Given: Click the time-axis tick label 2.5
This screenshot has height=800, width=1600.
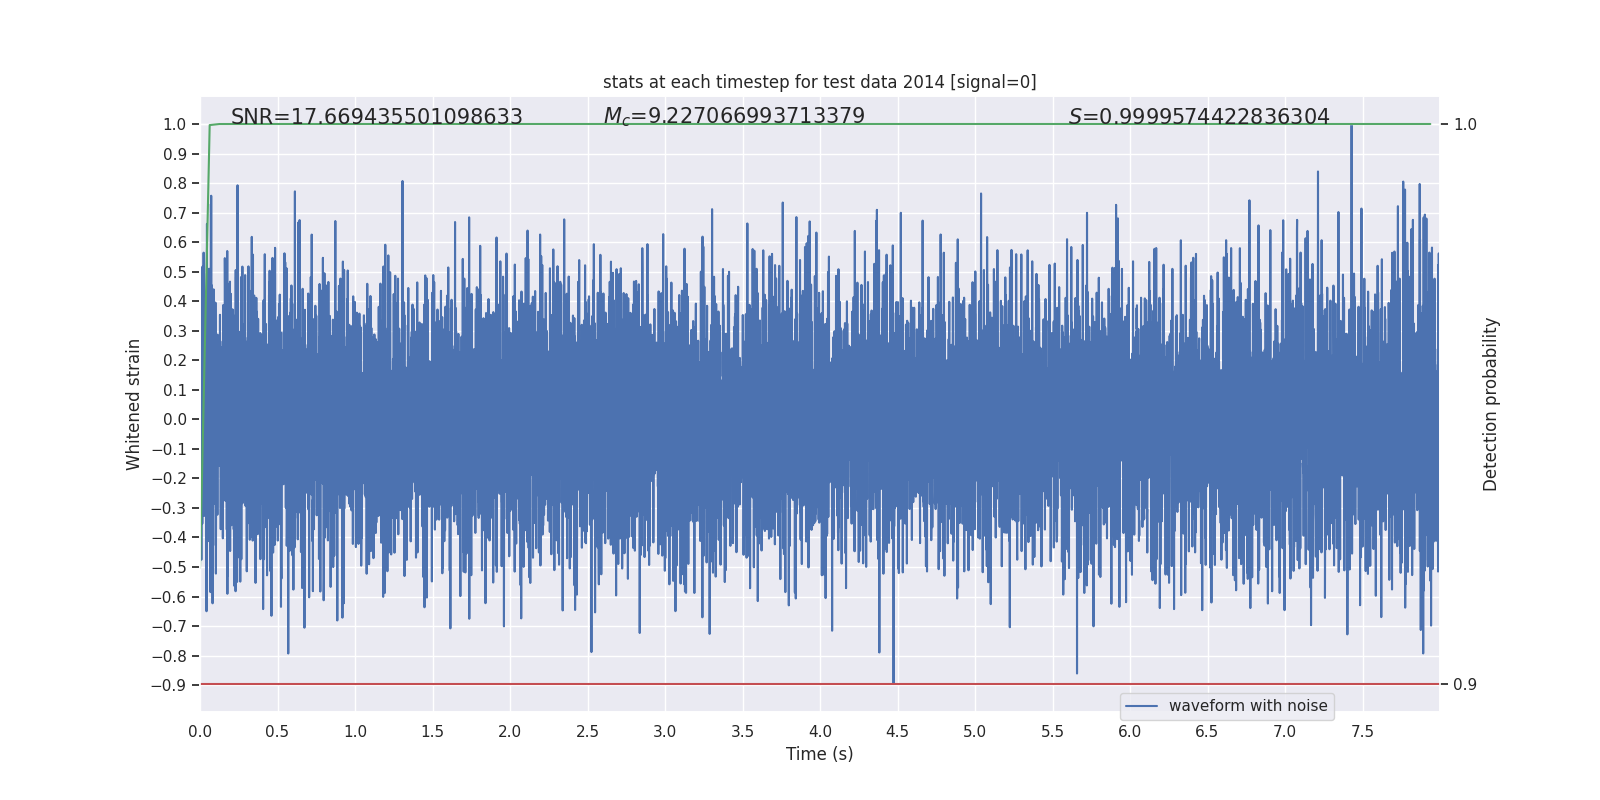Looking at the screenshot, I should click(587, 731).
